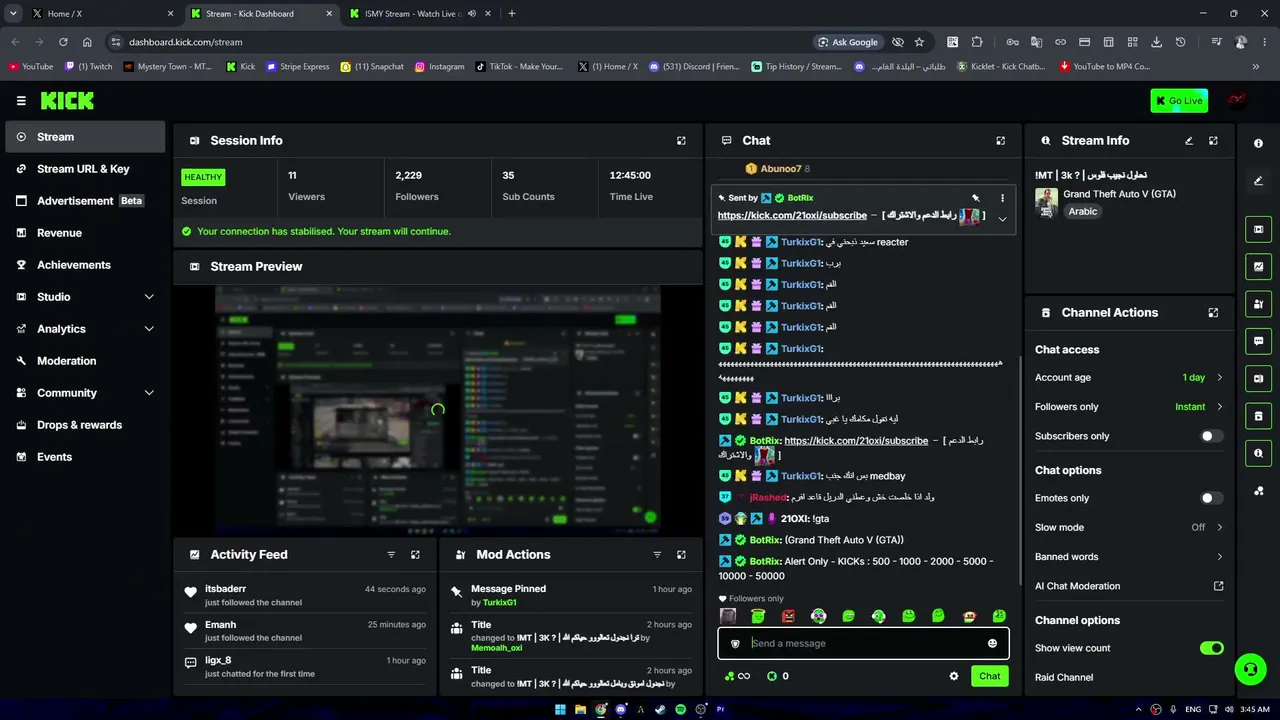Screen dimensions: 1280x720
Task: Expand the Chat panel to fullscreen
Action: (1000, 141)
